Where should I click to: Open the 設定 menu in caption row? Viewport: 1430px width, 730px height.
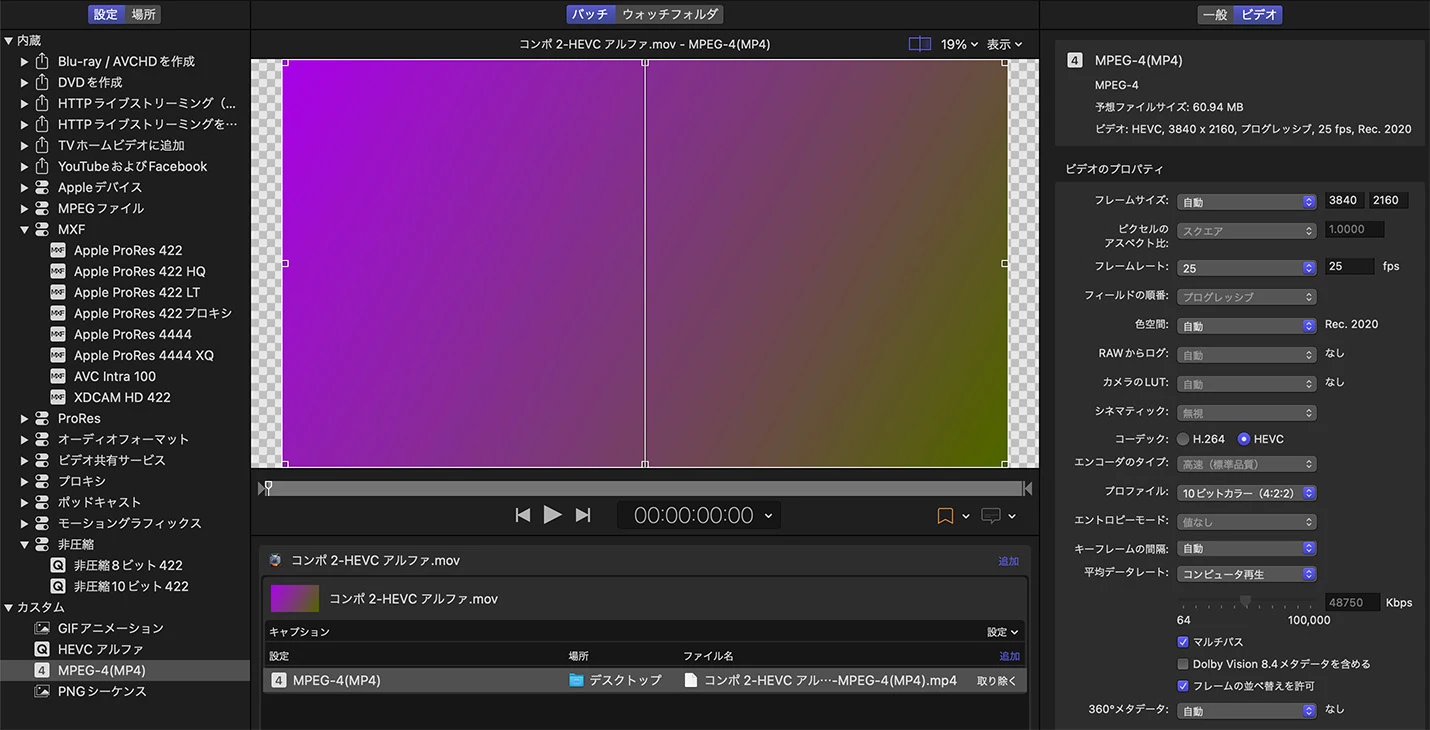(x=1002, y=632)
